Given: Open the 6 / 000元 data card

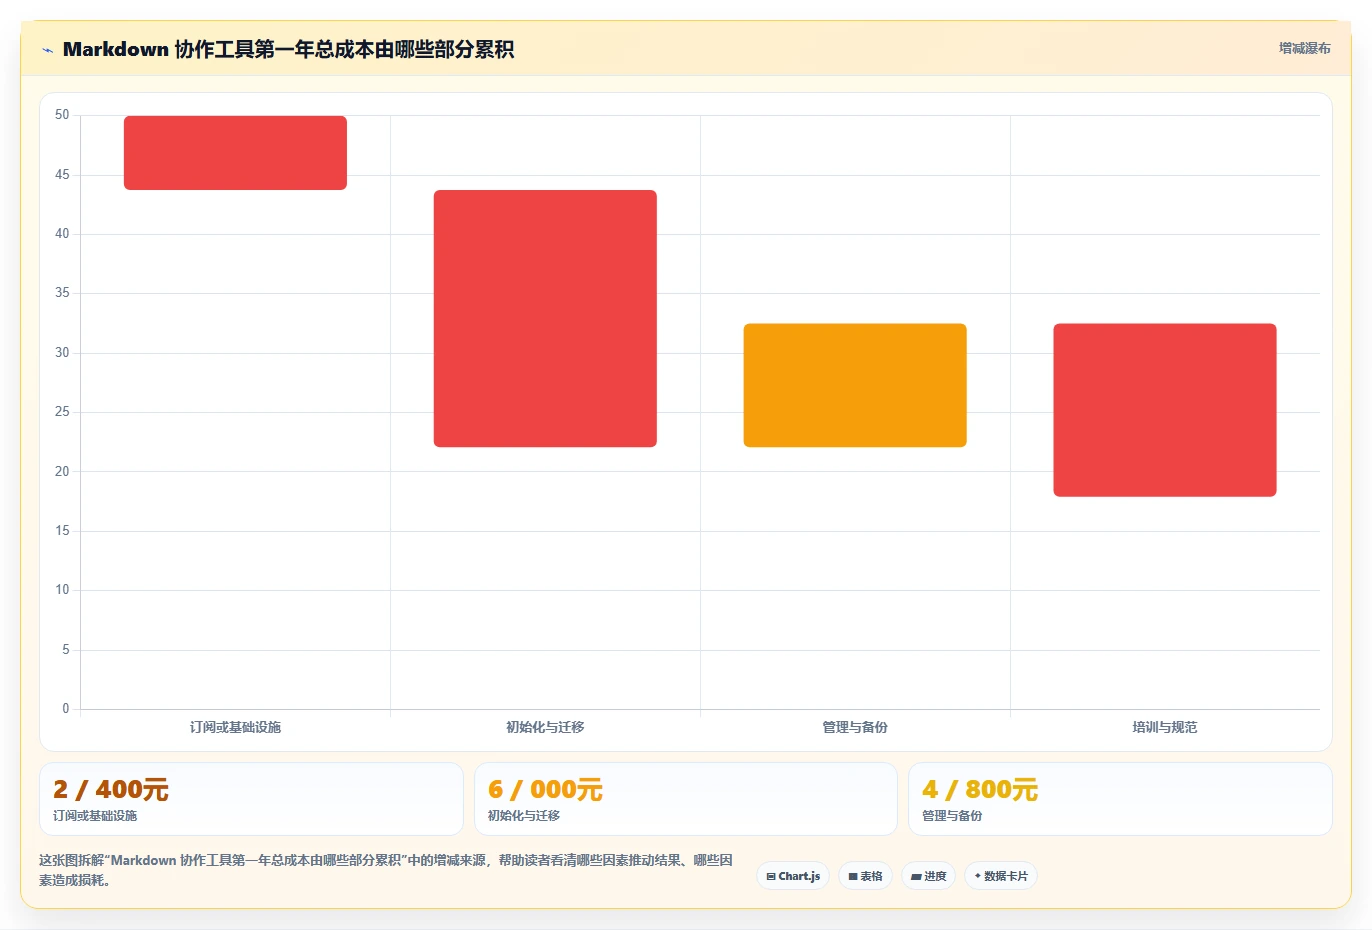Looking at the screenshot, I should (686, 799).
